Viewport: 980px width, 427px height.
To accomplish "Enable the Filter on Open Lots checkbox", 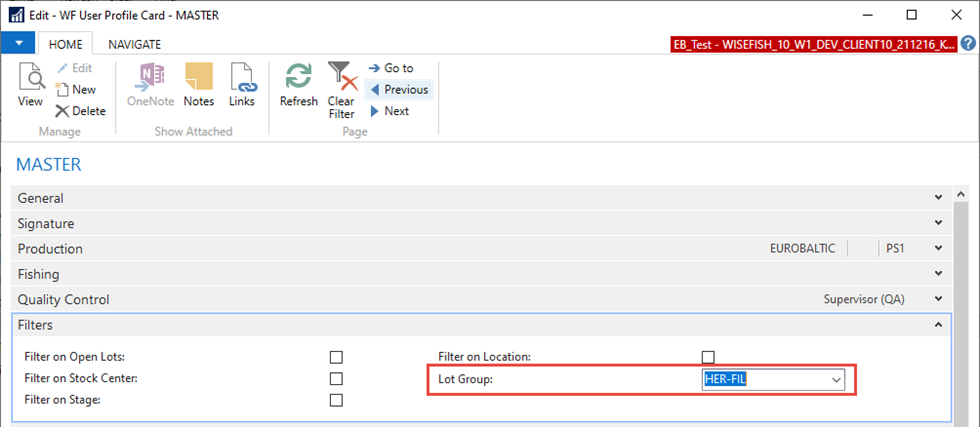I will tap(336, 357).
